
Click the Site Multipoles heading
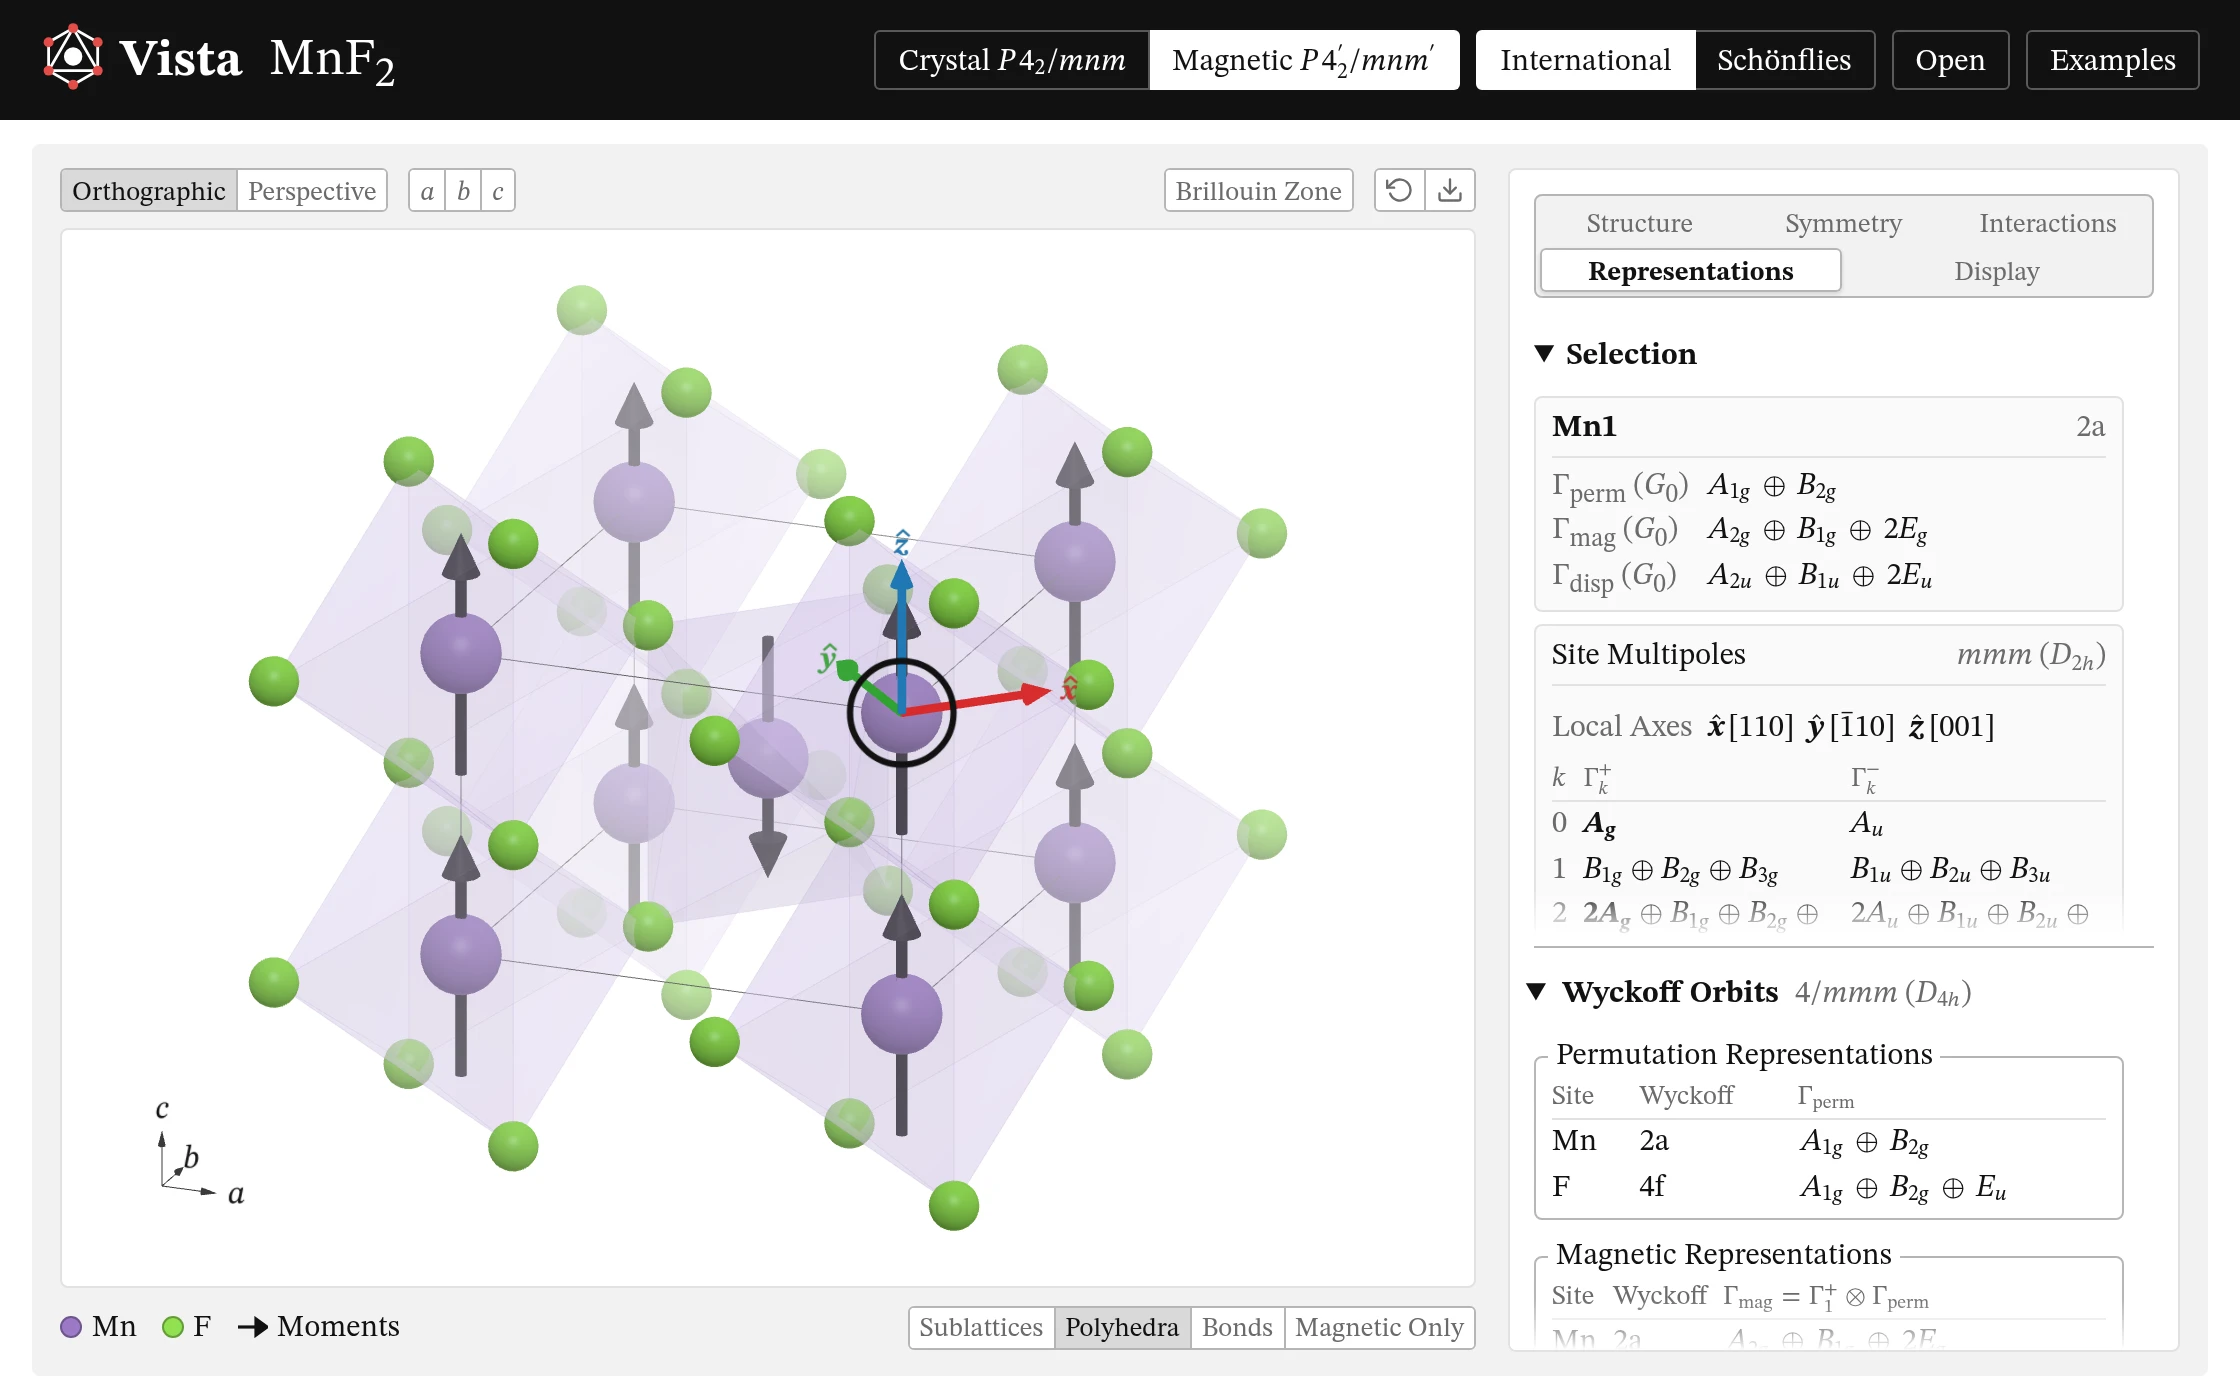1648,654
